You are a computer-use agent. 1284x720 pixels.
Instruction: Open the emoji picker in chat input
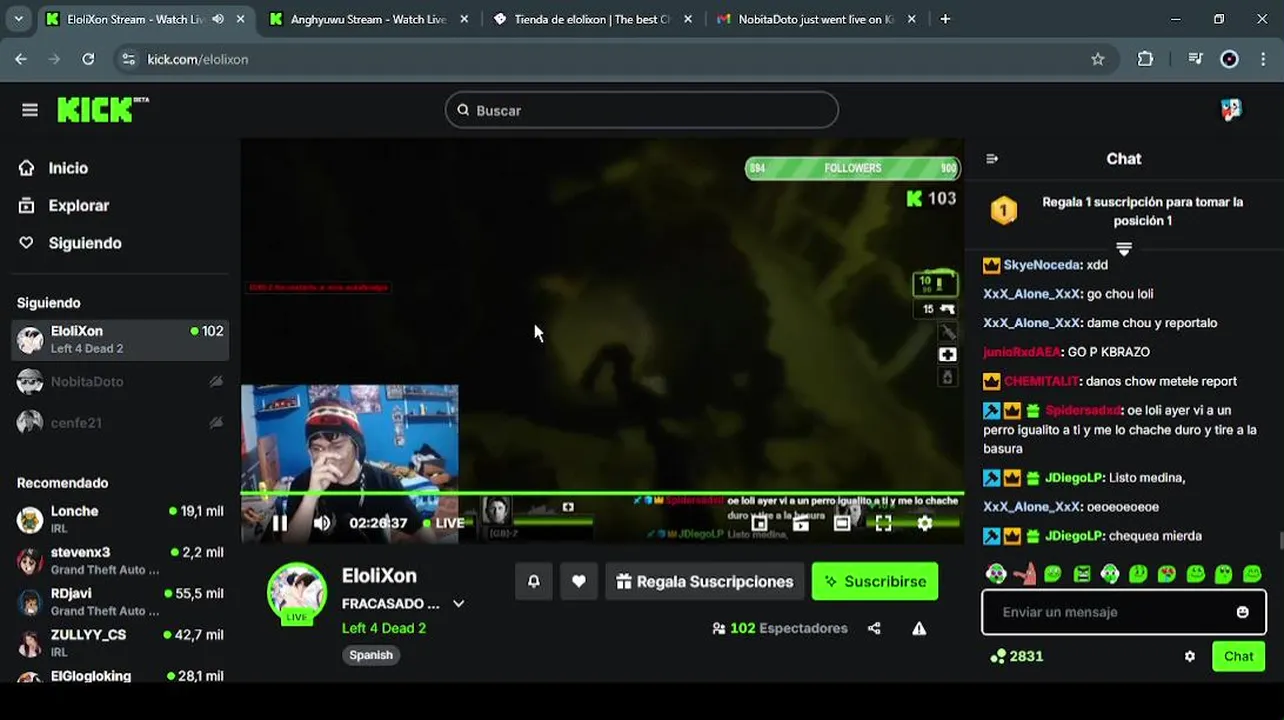coord(1242,612)
